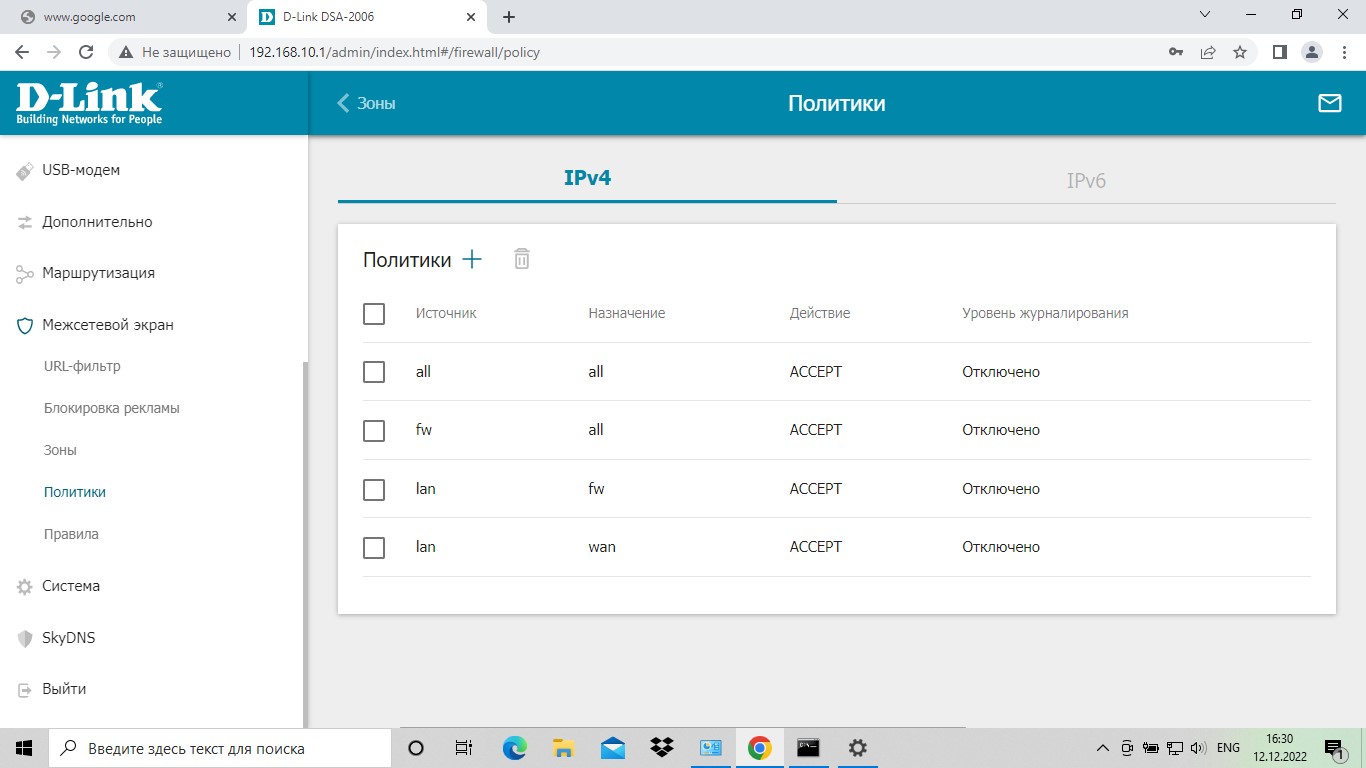1366x768 pixels.
Task: Switch to the IPv6 tab
Action: coord(1085,181)
